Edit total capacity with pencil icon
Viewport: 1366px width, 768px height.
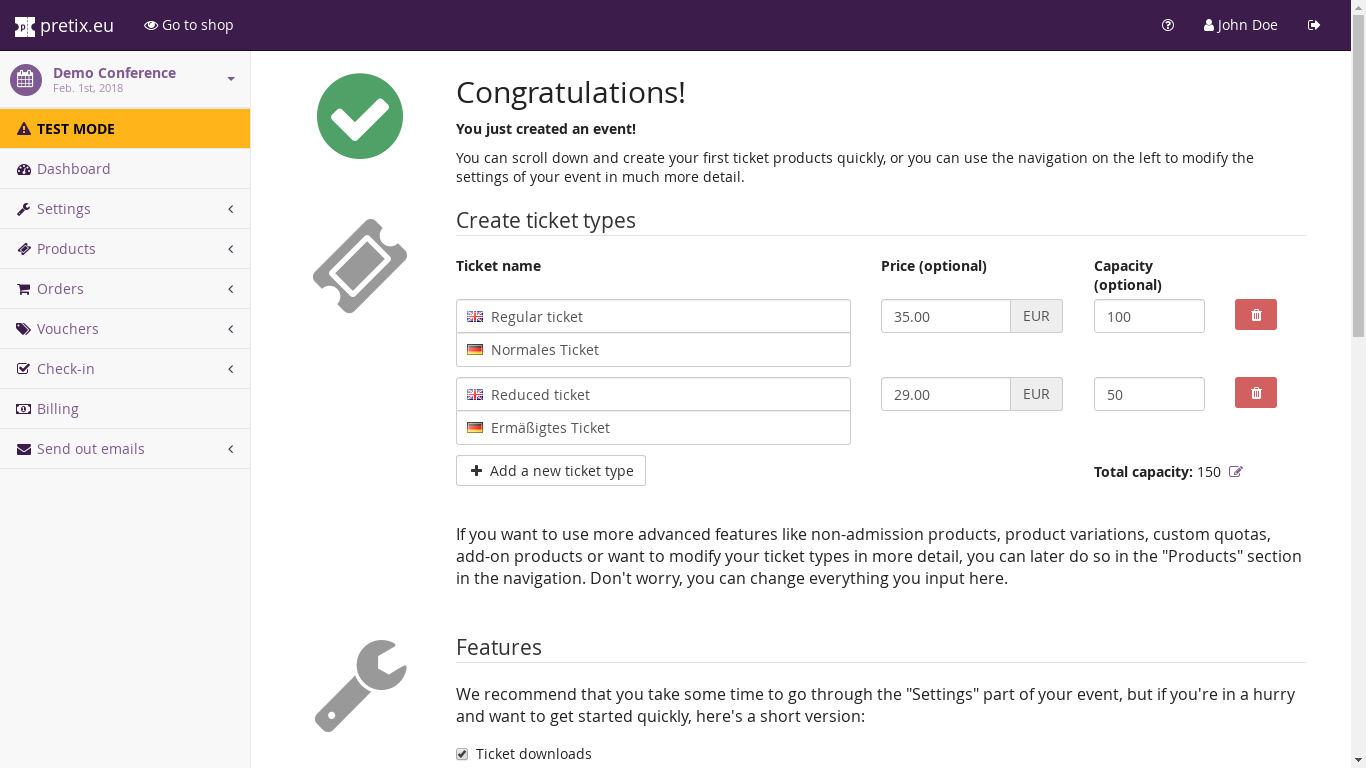click(x=1236, y=472)
